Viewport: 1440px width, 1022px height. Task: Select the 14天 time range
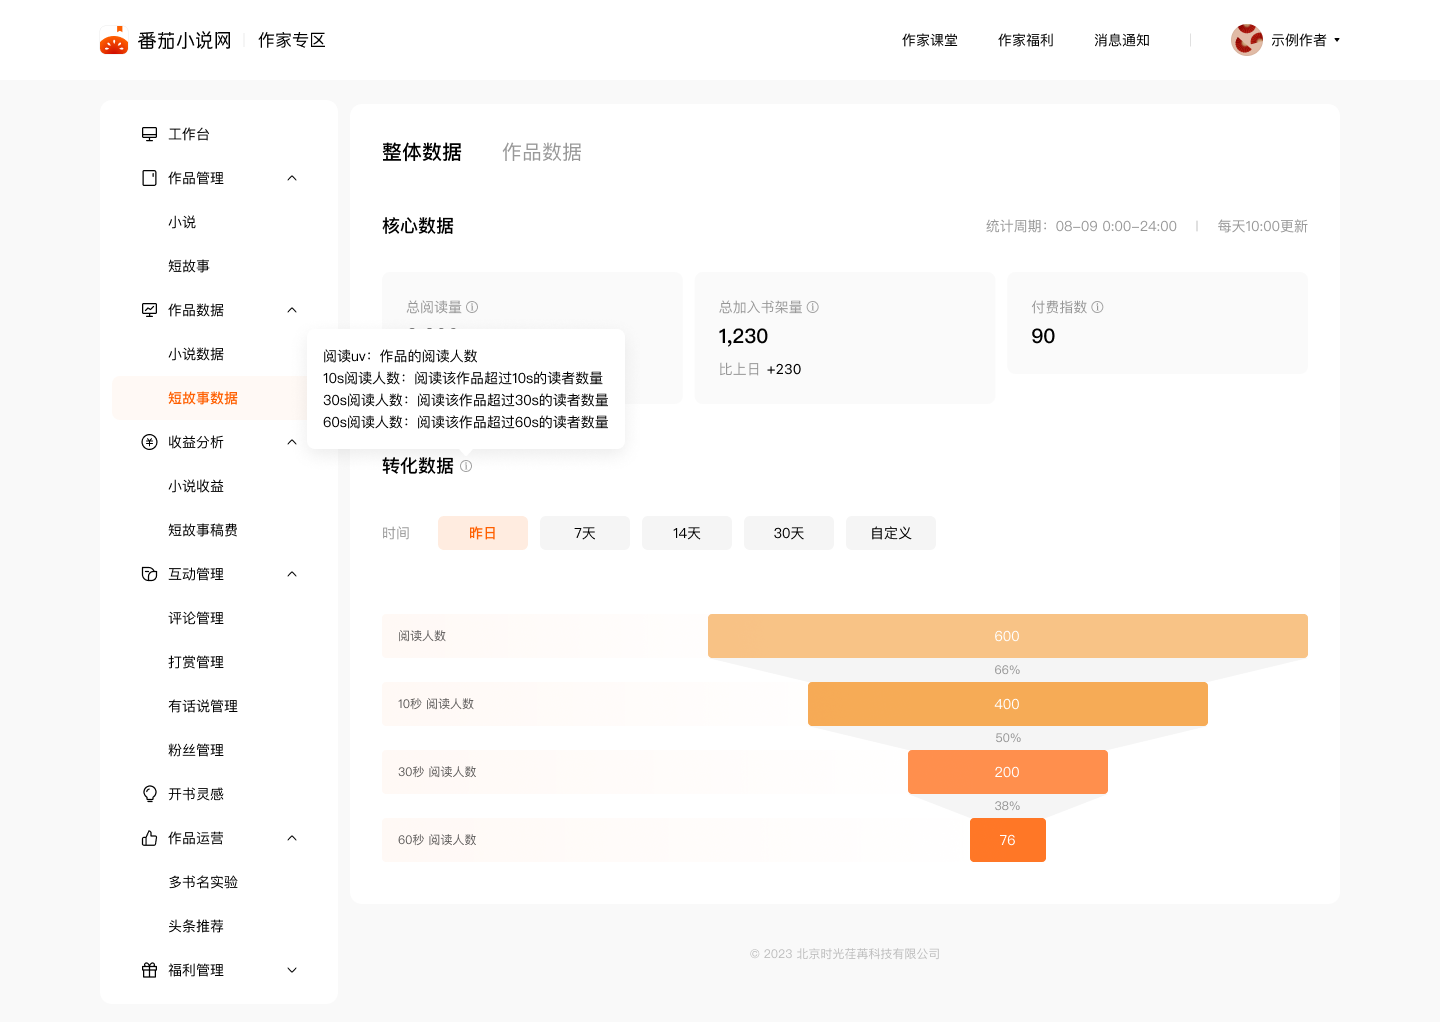coord(687,533)
